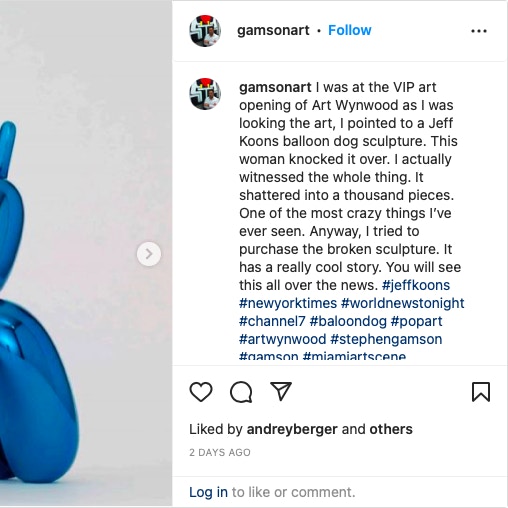The image size is (508, 508).
Task: Show others who liked the post
Action: (x=391, y=429)
